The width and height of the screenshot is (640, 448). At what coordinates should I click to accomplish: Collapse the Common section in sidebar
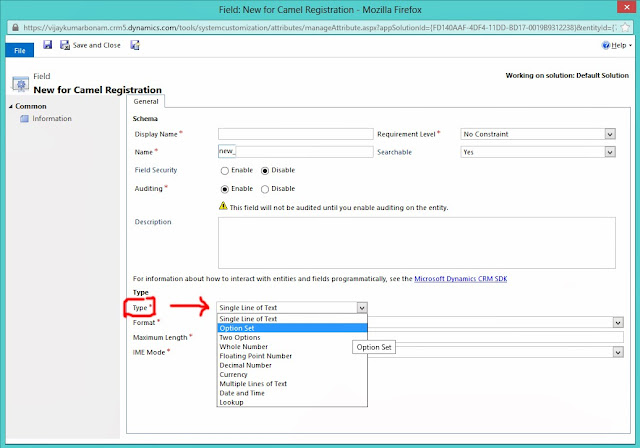tap(11, 106)
